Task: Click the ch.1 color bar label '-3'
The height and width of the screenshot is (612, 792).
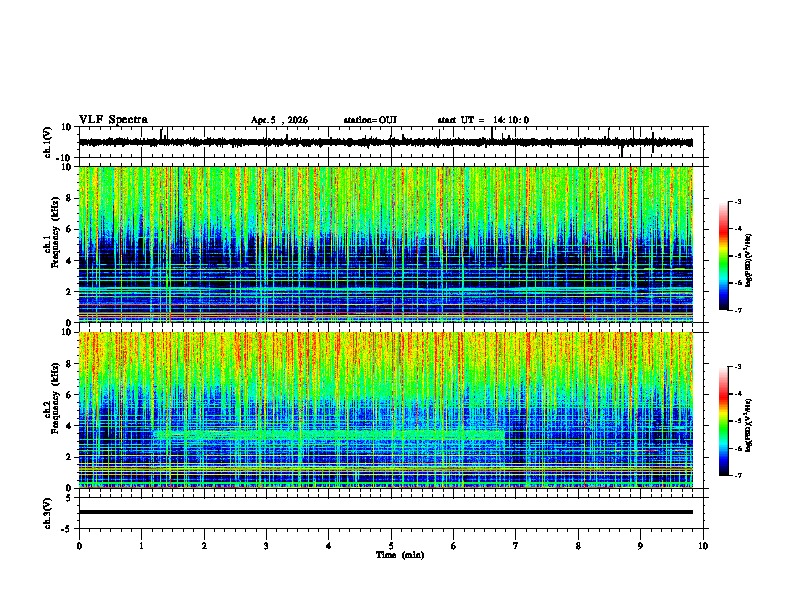Action: [738, 201]
